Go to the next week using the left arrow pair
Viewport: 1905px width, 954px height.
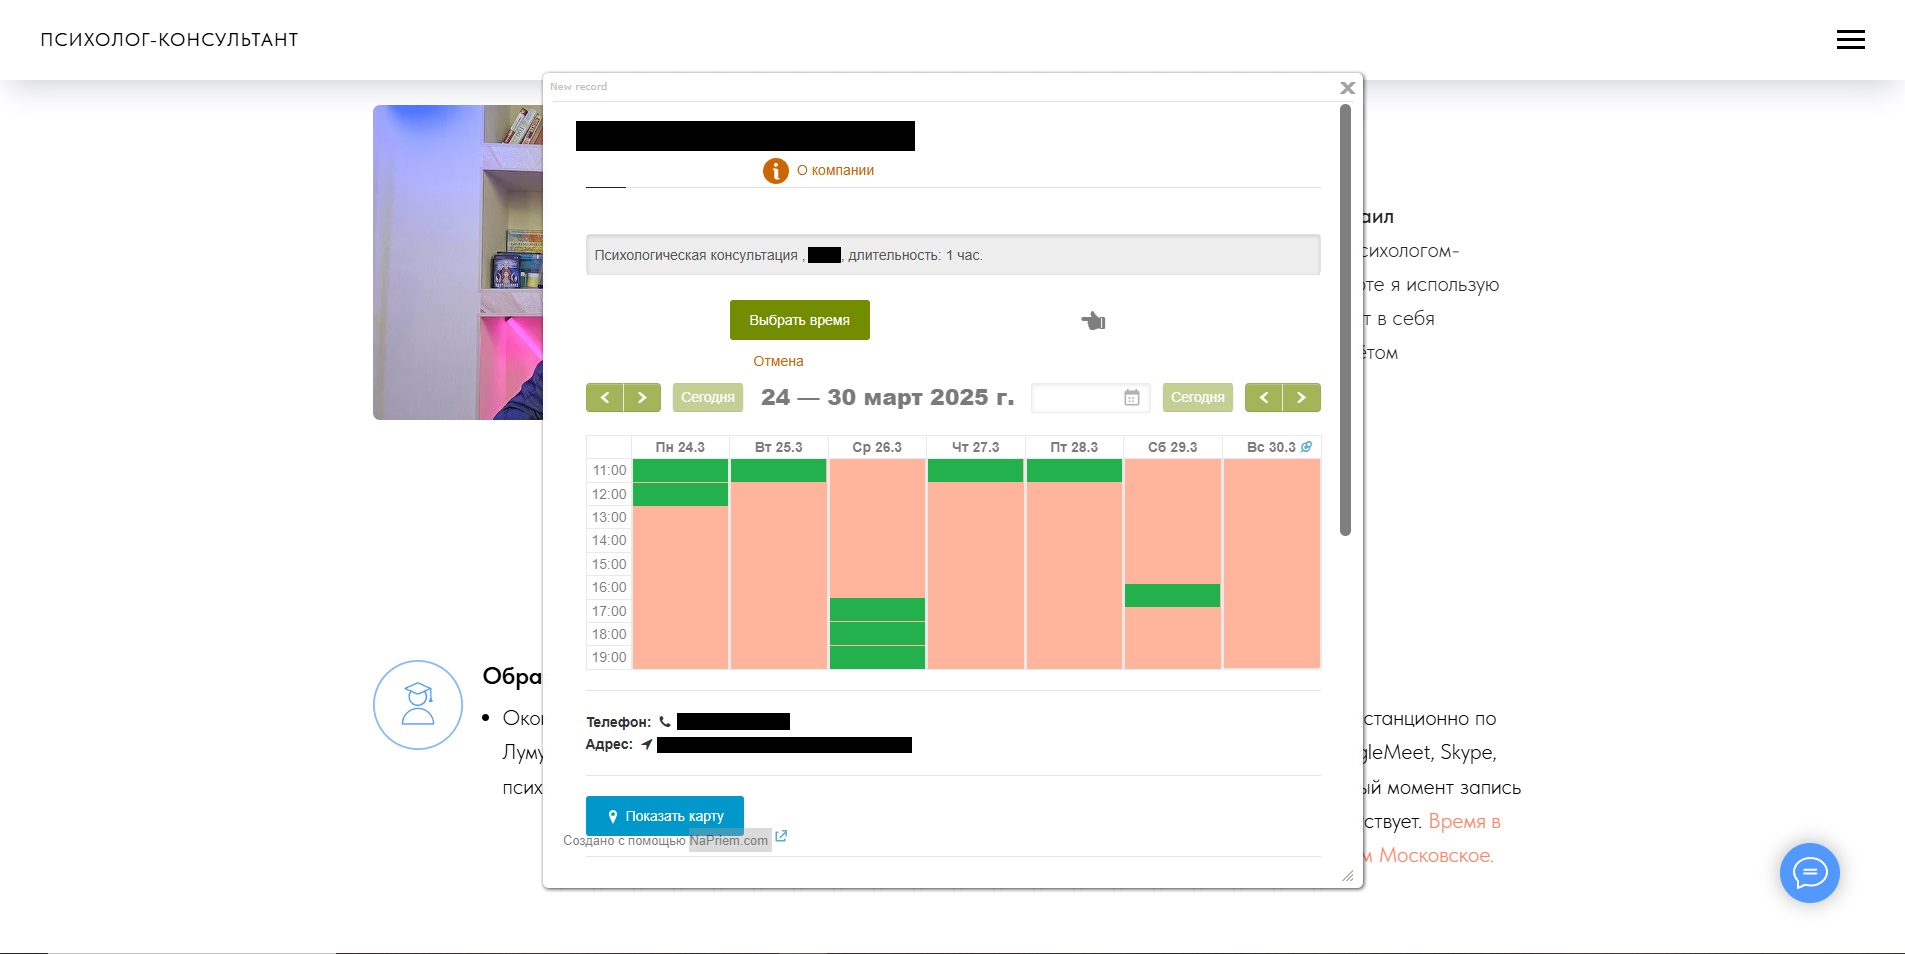pos(642,397)
